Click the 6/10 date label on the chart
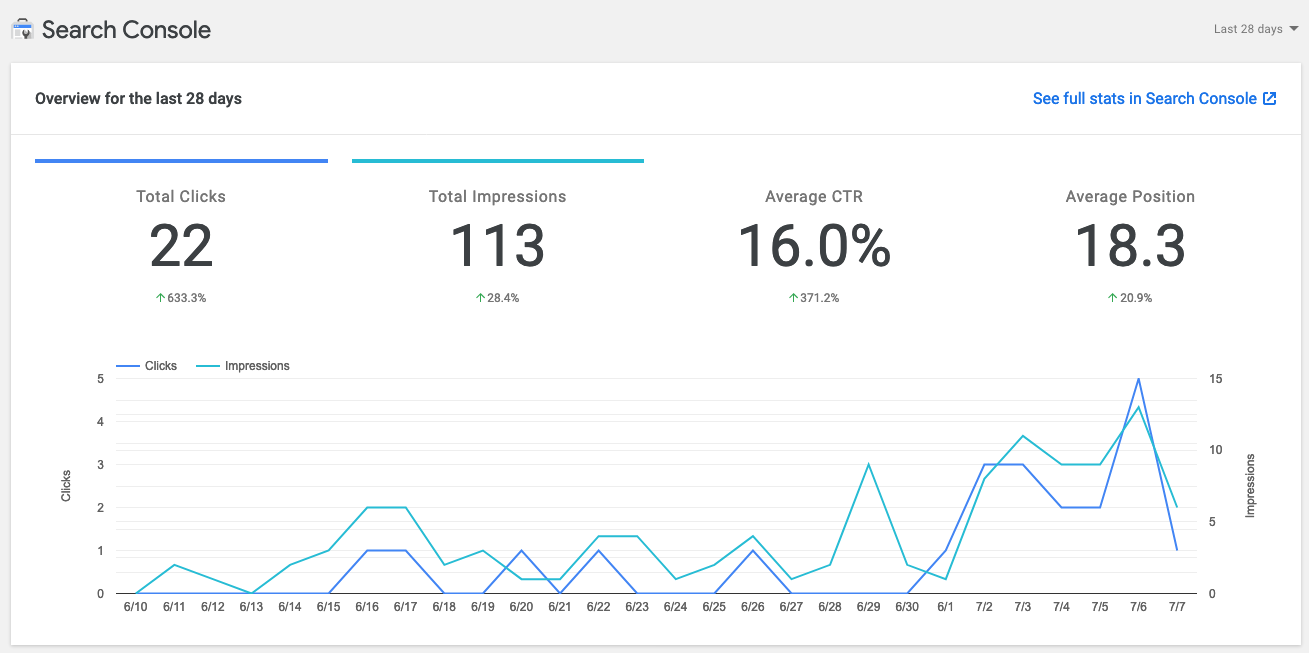Viewport: 1309px width, 653px height. point(135,607)
